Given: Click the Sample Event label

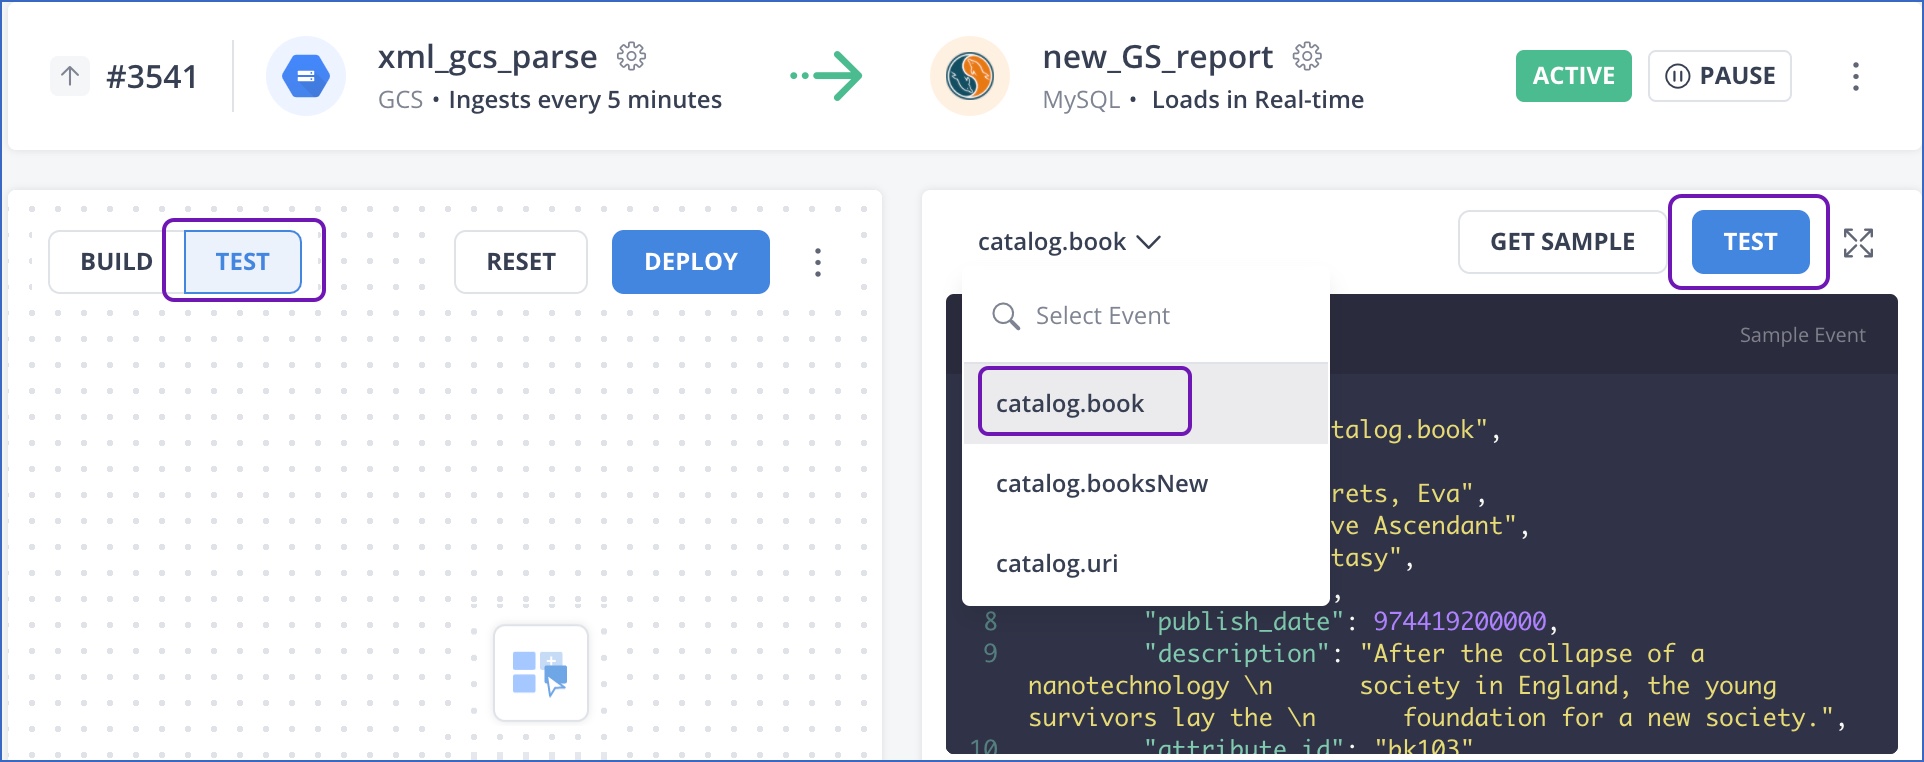Looking at the screenshot, I should click(1802, 335).
